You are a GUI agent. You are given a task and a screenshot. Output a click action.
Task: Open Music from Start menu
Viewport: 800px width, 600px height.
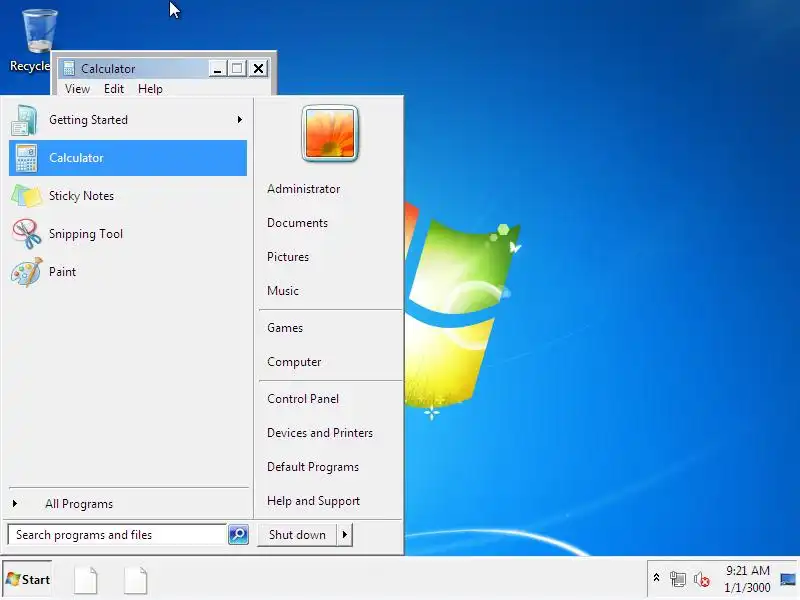[283, 291]
